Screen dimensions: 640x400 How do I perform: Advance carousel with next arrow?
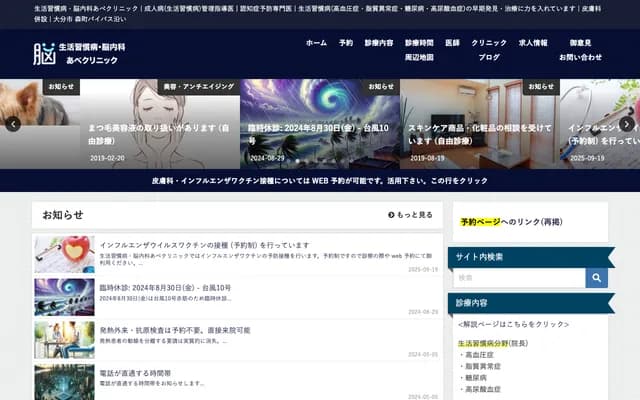coord(627,124)
